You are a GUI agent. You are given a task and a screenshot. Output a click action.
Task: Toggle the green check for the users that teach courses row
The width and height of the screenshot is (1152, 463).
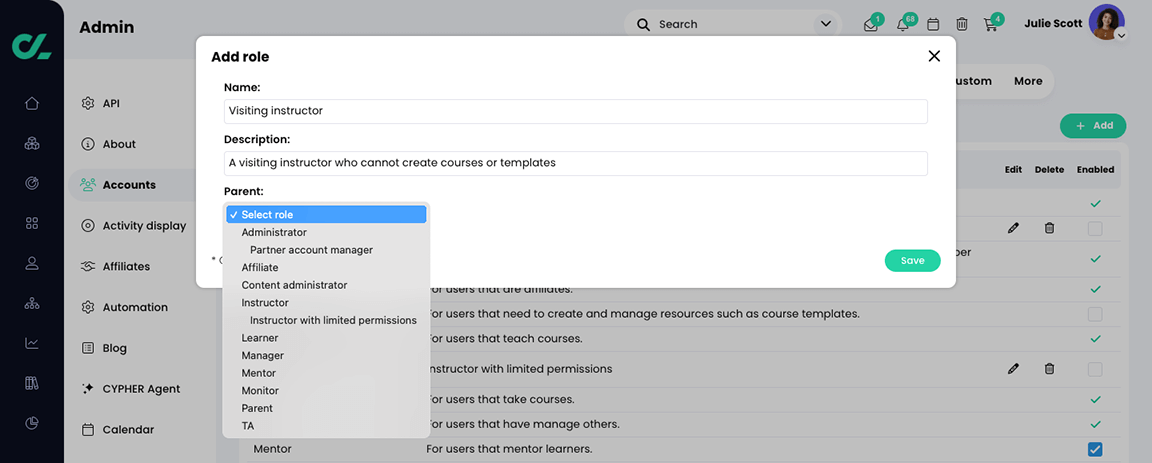pyautogui.click(x=1095, y=339)
